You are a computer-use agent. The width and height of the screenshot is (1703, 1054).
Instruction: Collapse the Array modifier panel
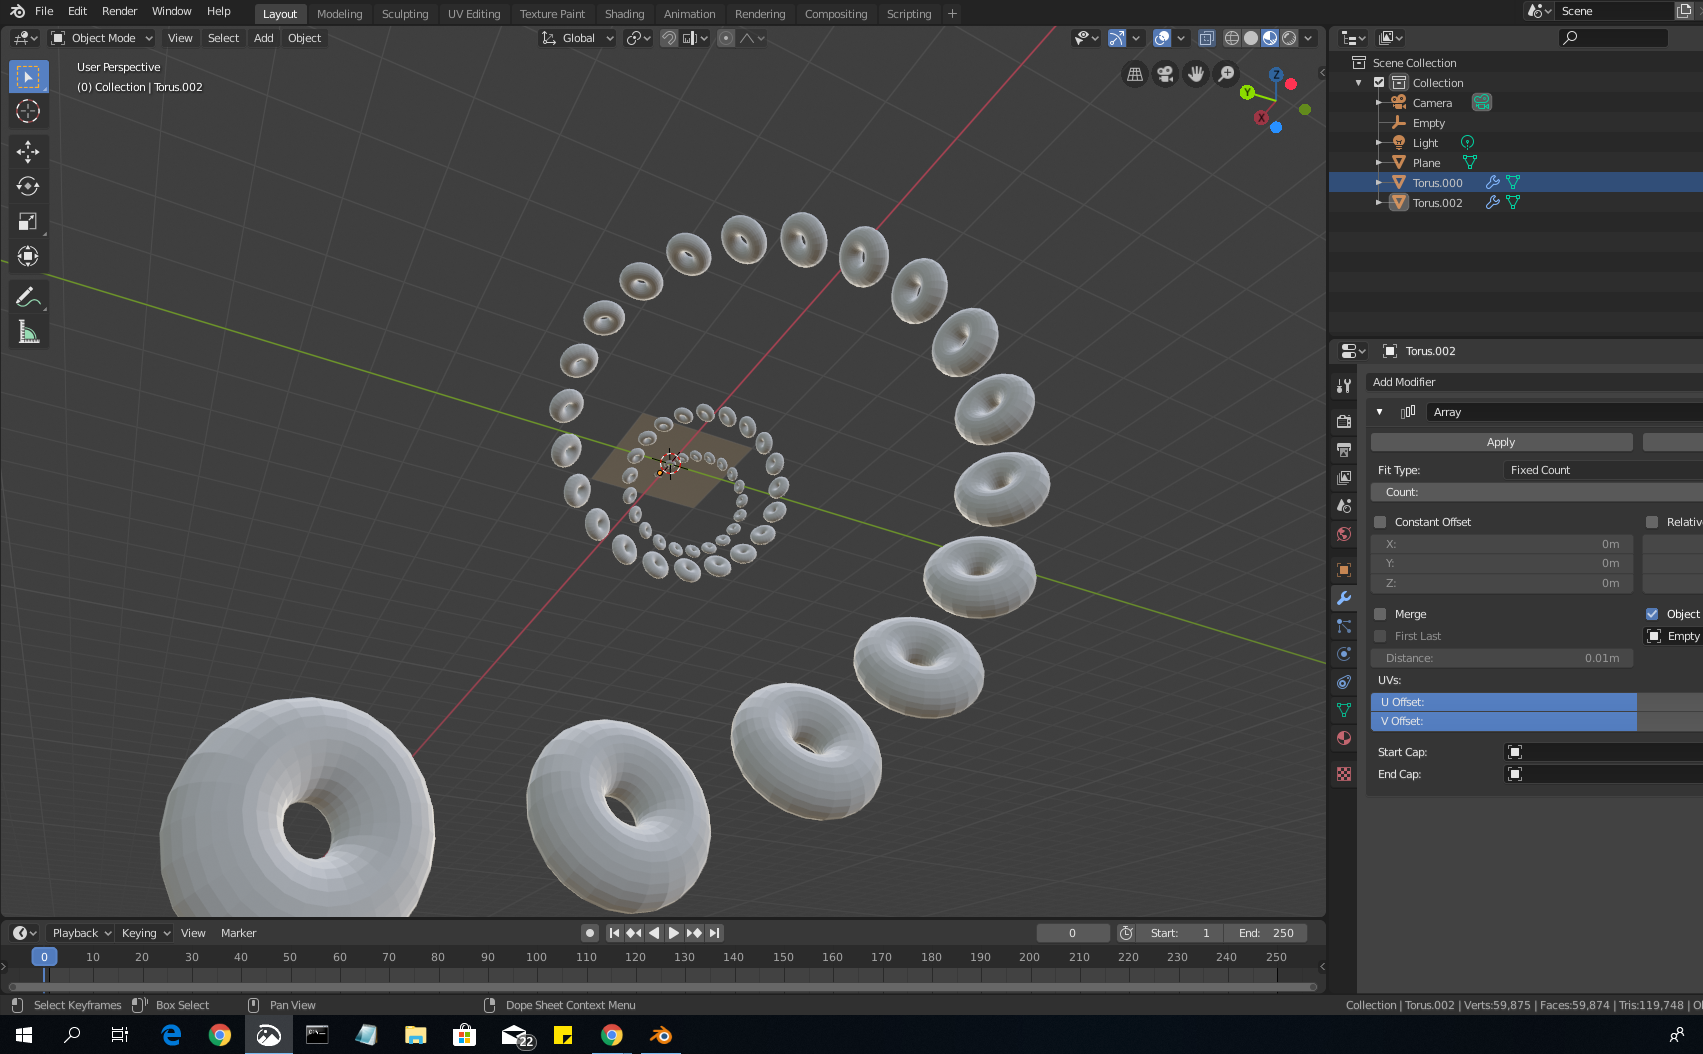1380,412
